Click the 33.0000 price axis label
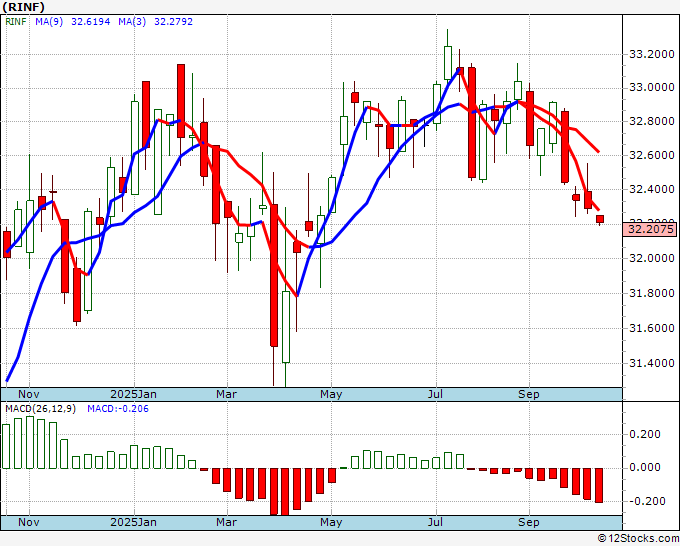The image size is (680, 546). click(652, 88)
